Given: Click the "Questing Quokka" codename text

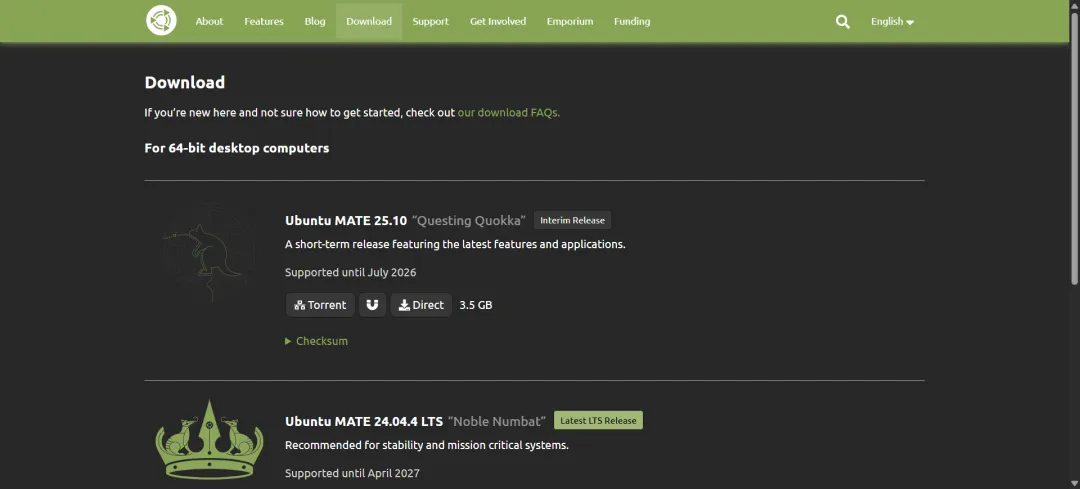Looking at the screenshot, I should pyautogui.click(x=469, y=220).
